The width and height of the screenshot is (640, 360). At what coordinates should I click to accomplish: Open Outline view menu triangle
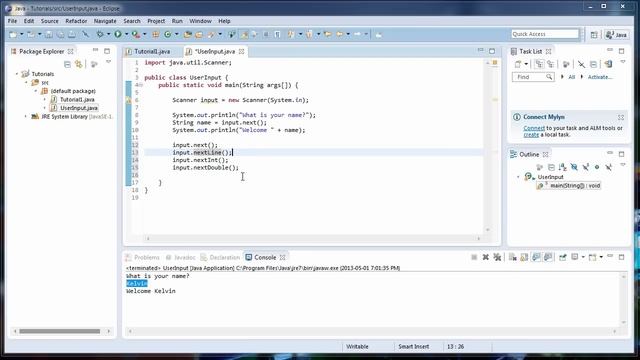pos(623,165)
